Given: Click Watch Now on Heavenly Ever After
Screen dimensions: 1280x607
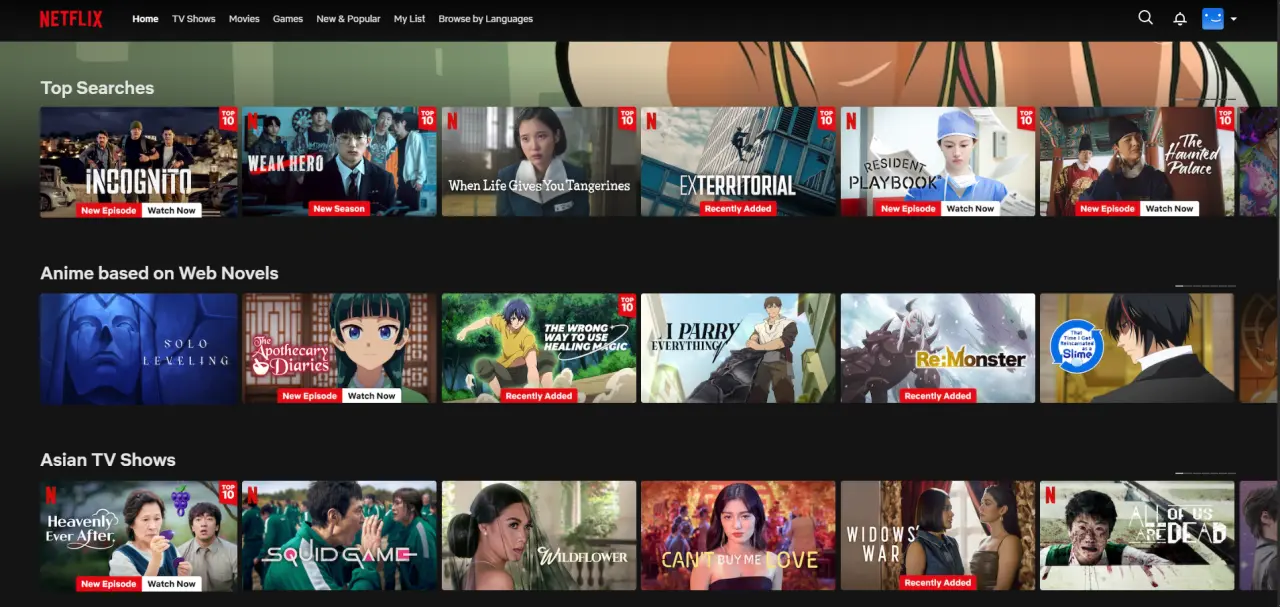Looking at the screenshot, I should pyautogui.click(x=171, y=584).
